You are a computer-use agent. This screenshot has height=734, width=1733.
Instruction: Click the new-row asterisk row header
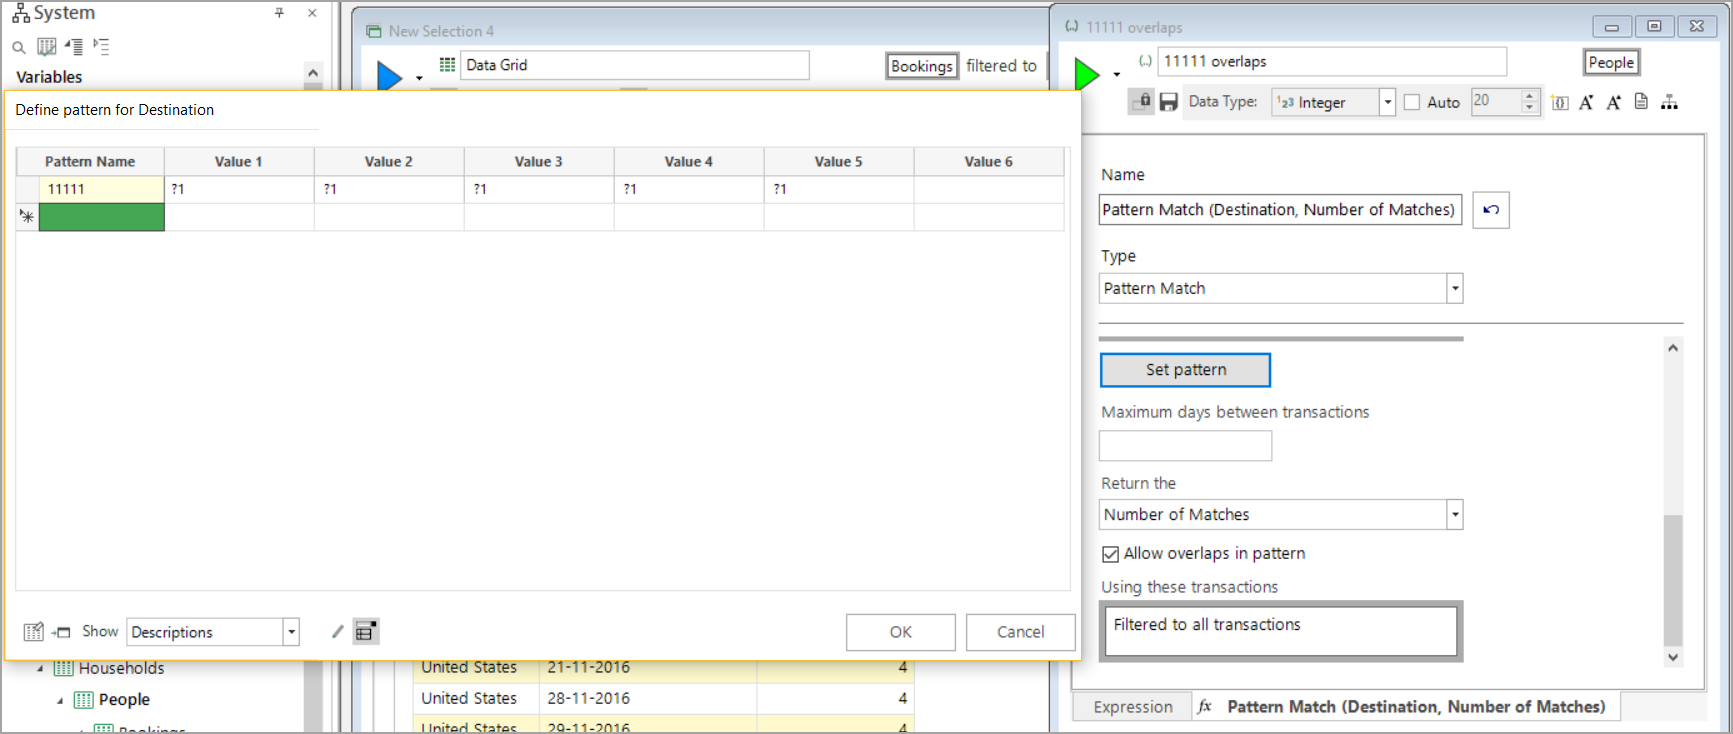click(x=27, y=217)
